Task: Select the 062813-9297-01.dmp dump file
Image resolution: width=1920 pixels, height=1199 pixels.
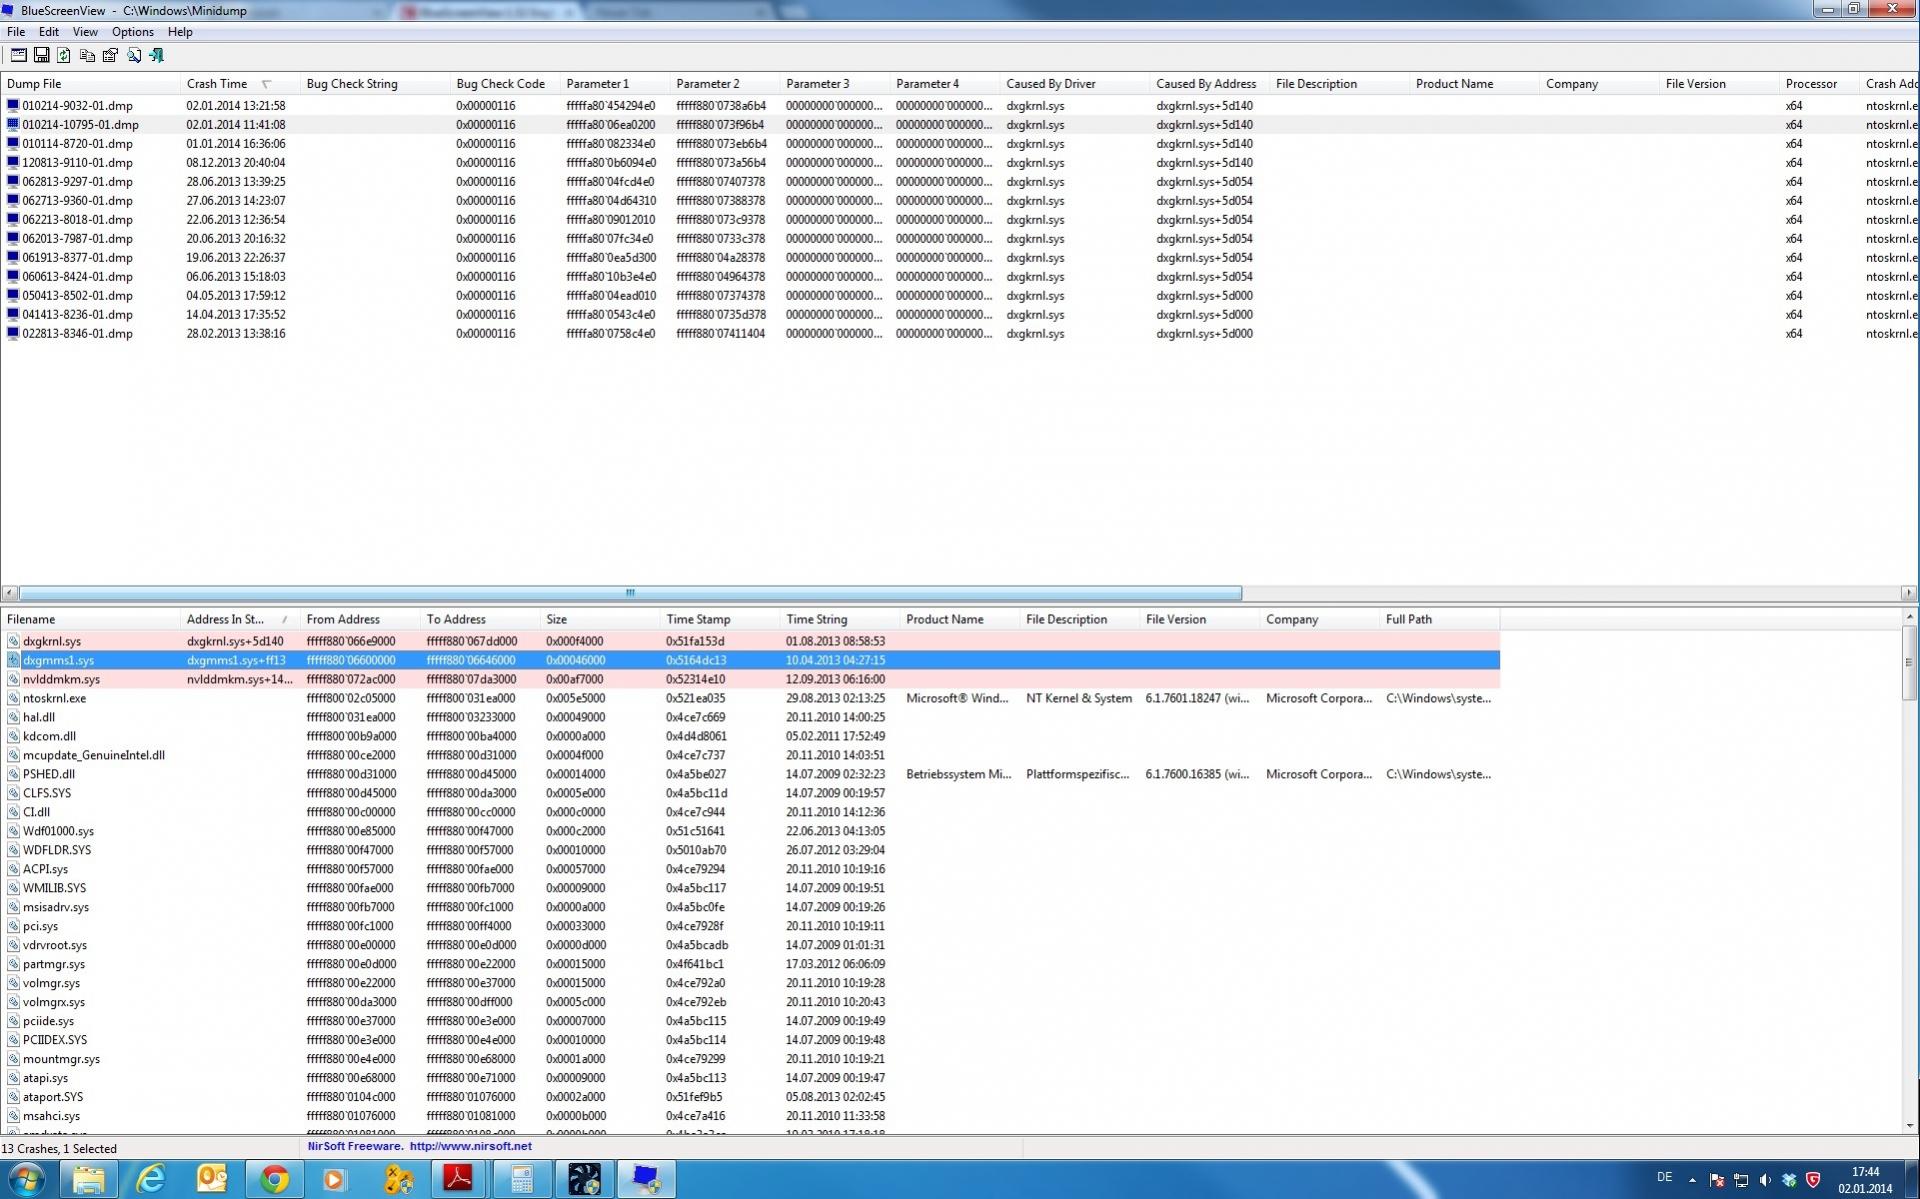Action: pos(77,182)
